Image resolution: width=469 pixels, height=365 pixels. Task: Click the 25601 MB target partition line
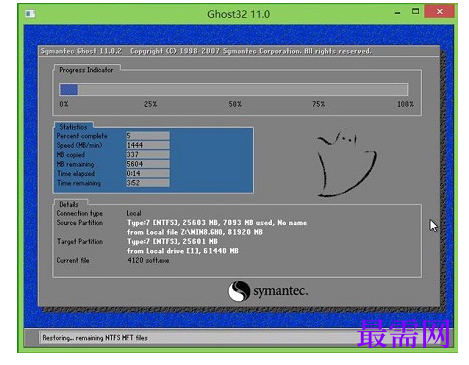click(x=172, y=241)
